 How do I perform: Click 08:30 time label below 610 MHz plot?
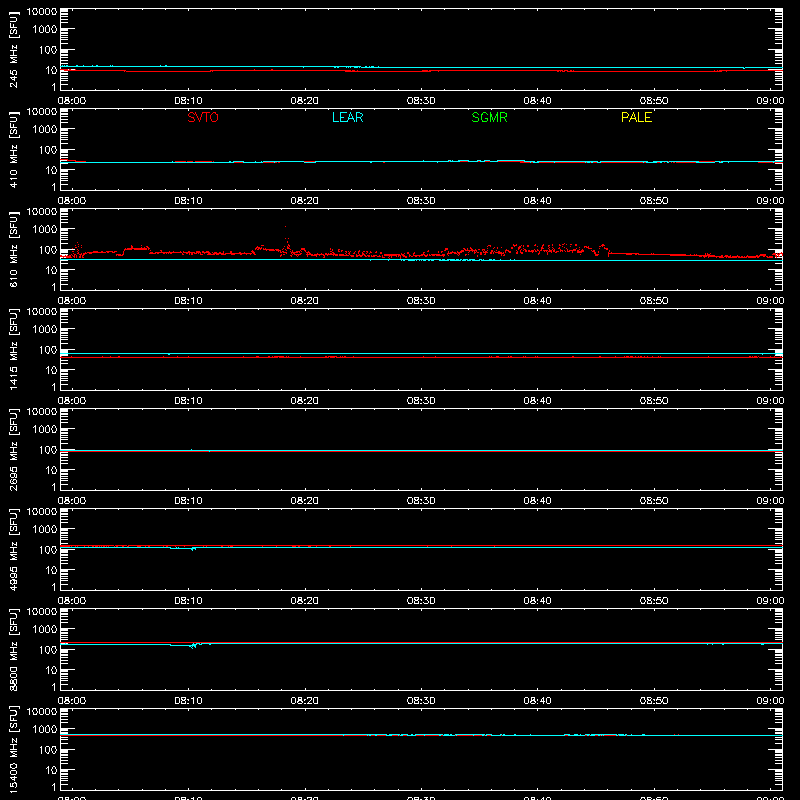[421, 301]
